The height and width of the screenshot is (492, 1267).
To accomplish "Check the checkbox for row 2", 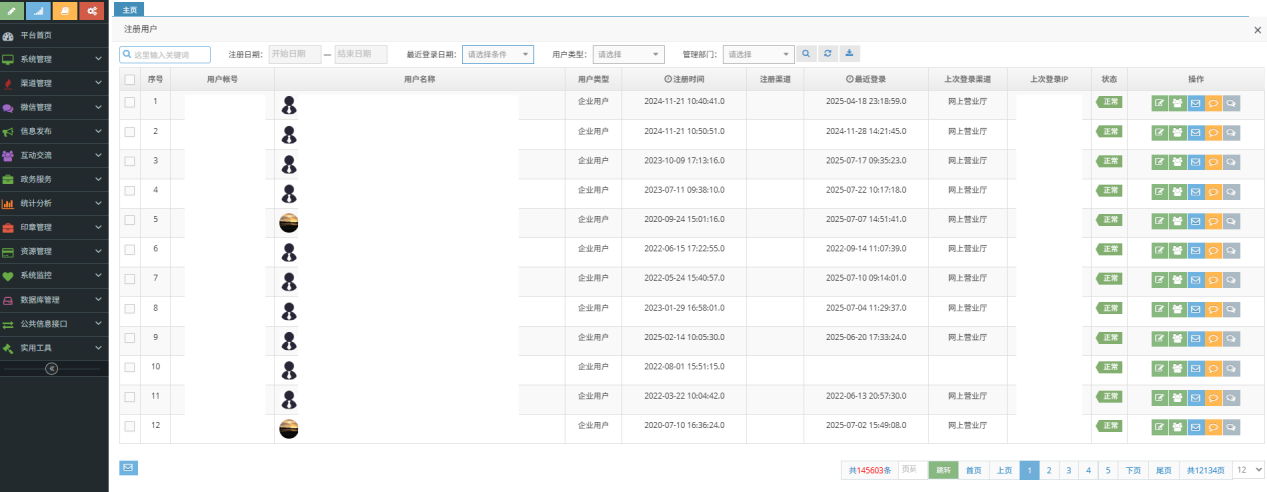I will pos(129,132).
